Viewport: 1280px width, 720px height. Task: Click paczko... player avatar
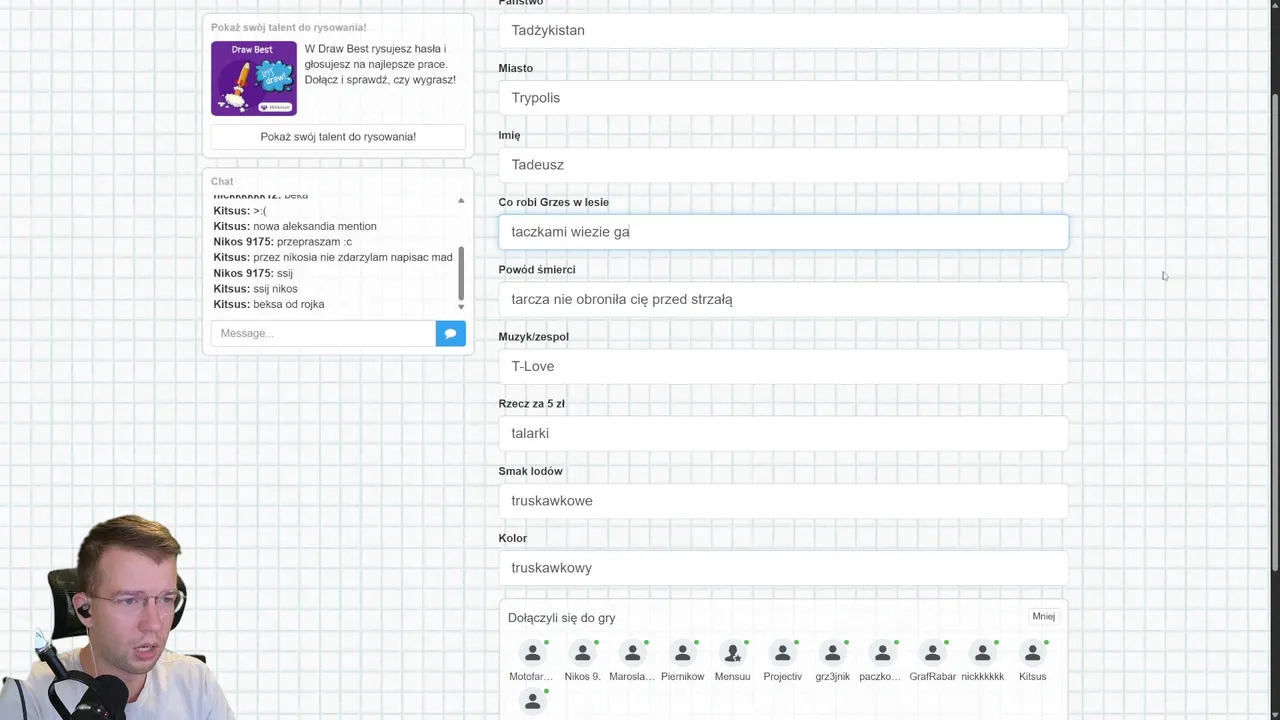point(882,653)
